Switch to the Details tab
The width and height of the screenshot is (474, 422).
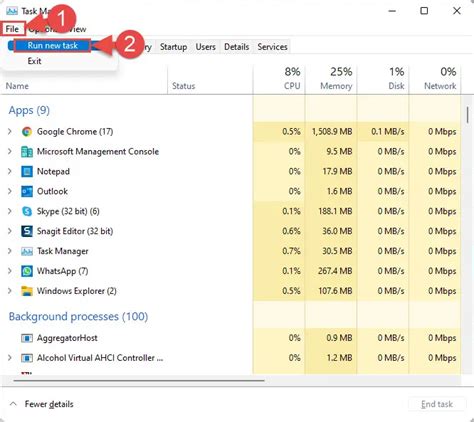236,47
